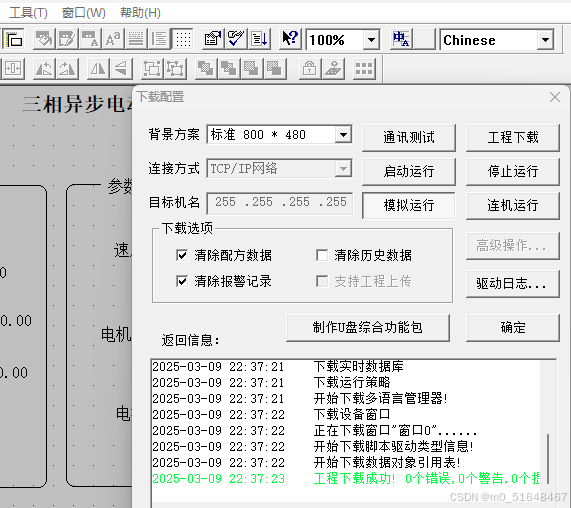The height and width of the screenshot is (508, 571).
Task: Open the Chinese language dropdown
Action: click(545, 40)
